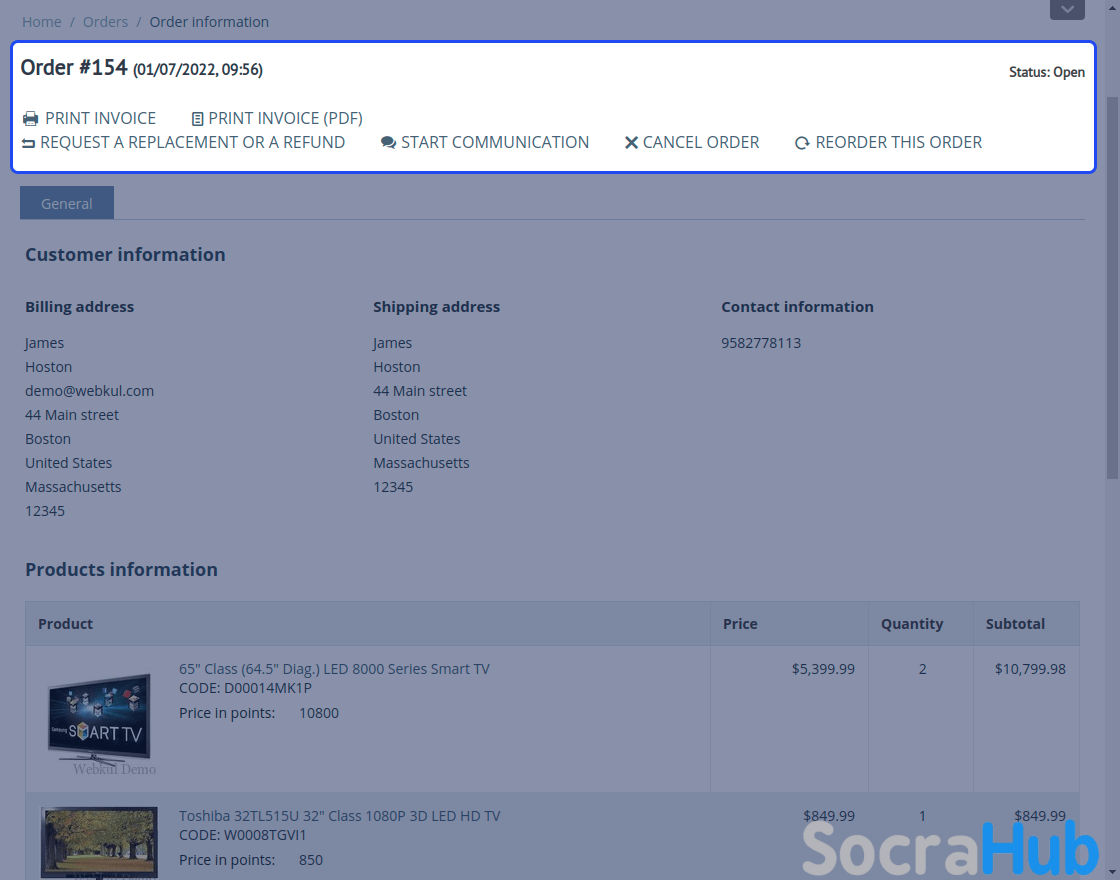Click the printer icon beside Print Invoice
The height and width of the screenshot is (880, 1120).
pyautogui.click(x=30, y=119)
